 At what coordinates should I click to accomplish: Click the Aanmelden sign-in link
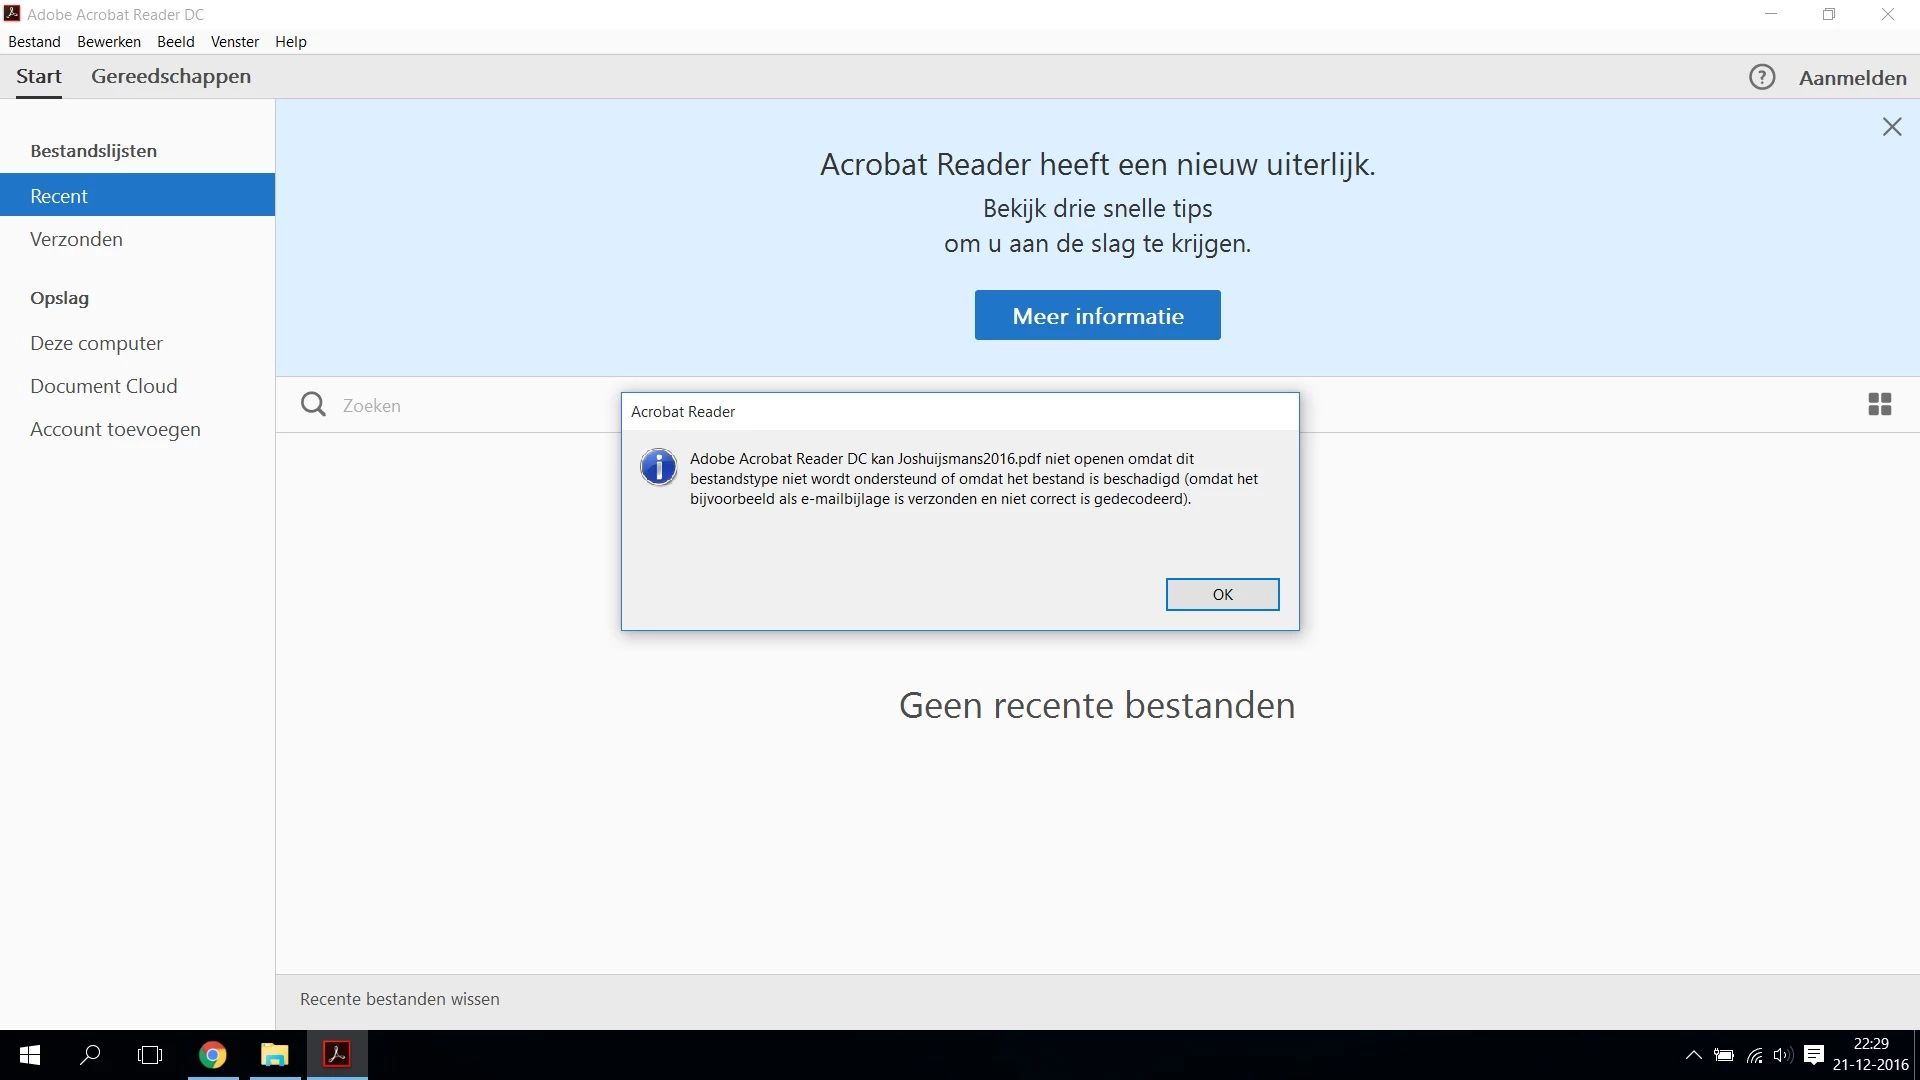pos(1852,78)
